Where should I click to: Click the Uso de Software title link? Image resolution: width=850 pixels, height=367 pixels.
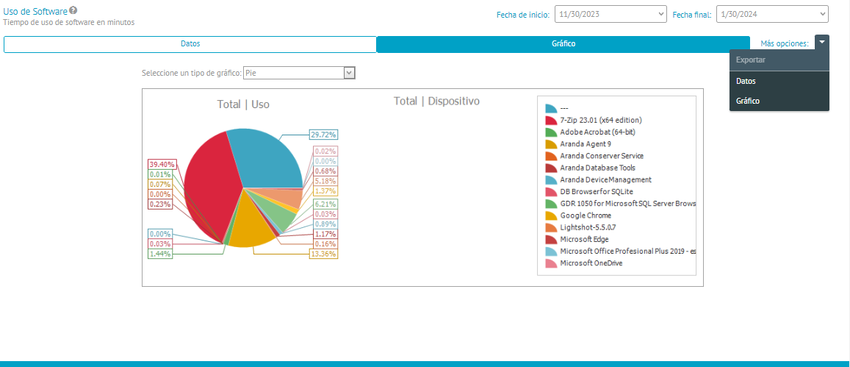point(35,10)
